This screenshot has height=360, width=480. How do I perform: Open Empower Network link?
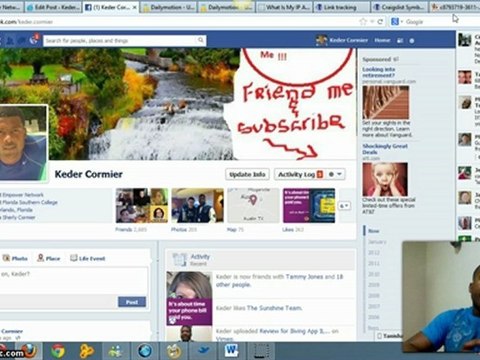[23, 195]
